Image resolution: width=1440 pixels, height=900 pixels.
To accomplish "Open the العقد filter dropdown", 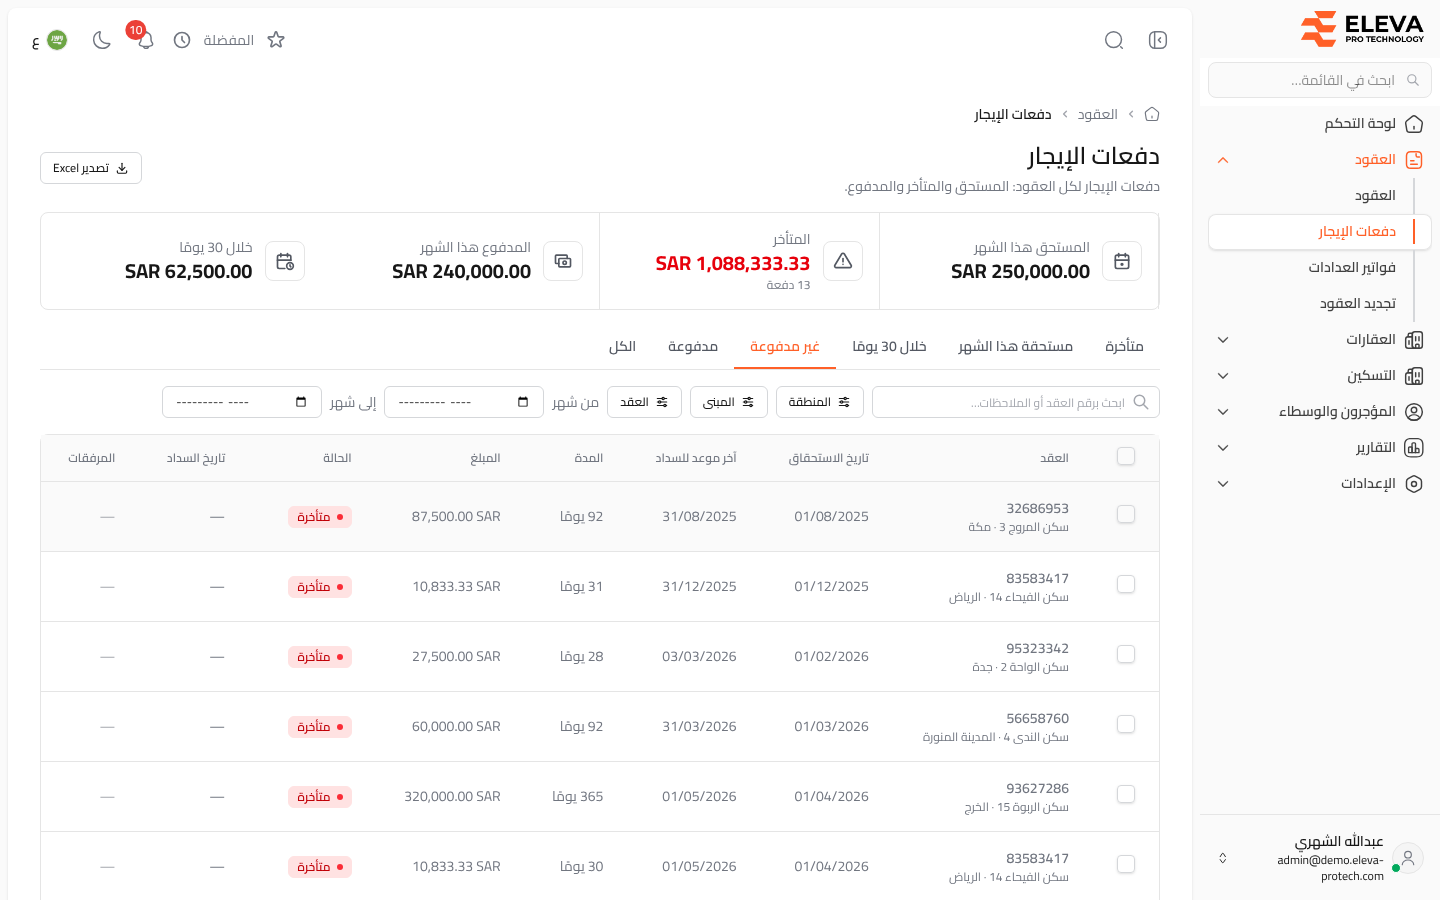I will point(645,402).
